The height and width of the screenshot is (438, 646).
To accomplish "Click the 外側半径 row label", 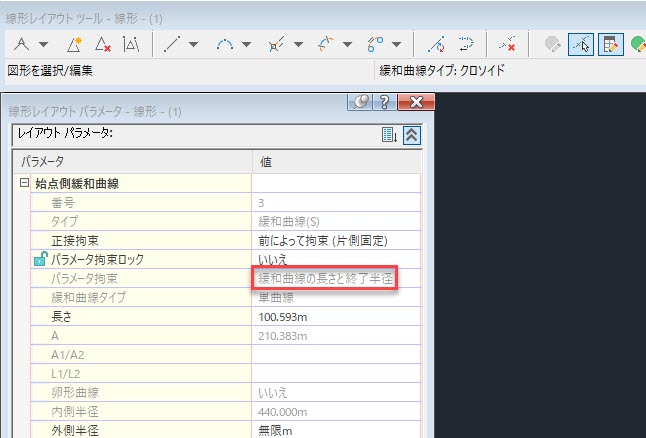I will tap(75, 431).
